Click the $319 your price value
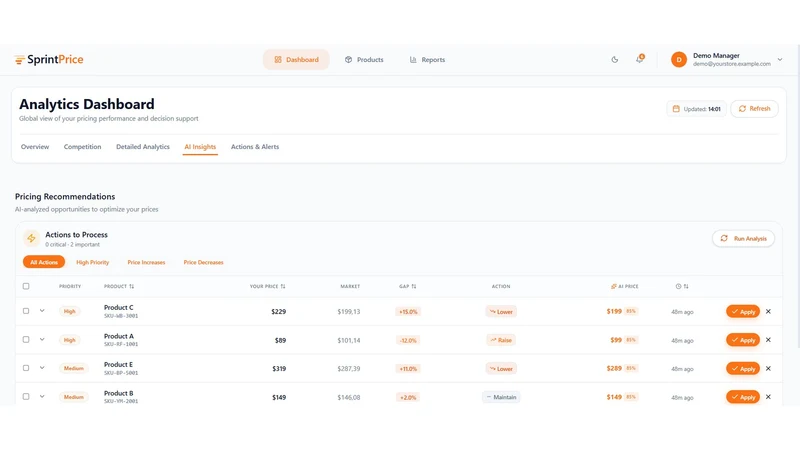Screen dimensions: 800x450 pyautogui.click(x=279, y=368)
